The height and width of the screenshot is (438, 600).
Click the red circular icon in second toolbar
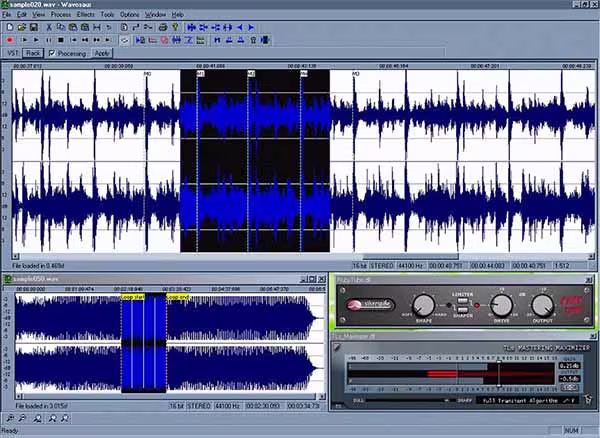[x=165, y=40]
